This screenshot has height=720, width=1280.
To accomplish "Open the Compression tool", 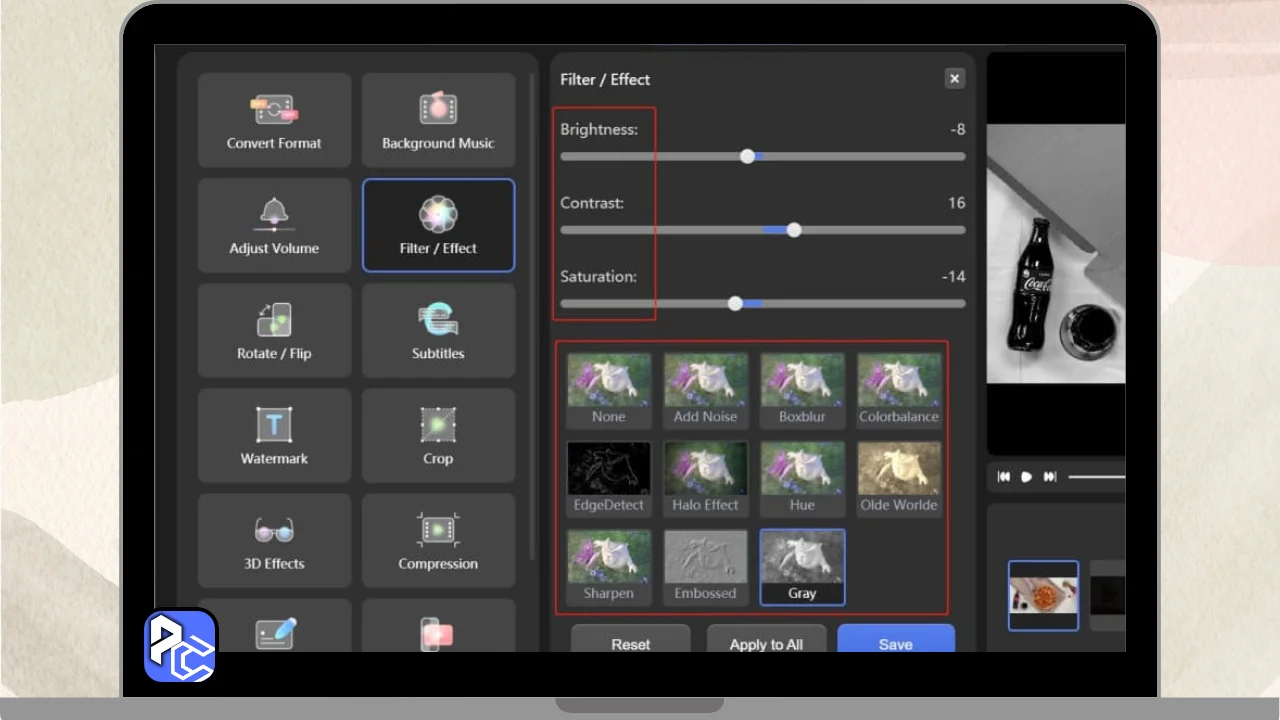I will 438,540.
